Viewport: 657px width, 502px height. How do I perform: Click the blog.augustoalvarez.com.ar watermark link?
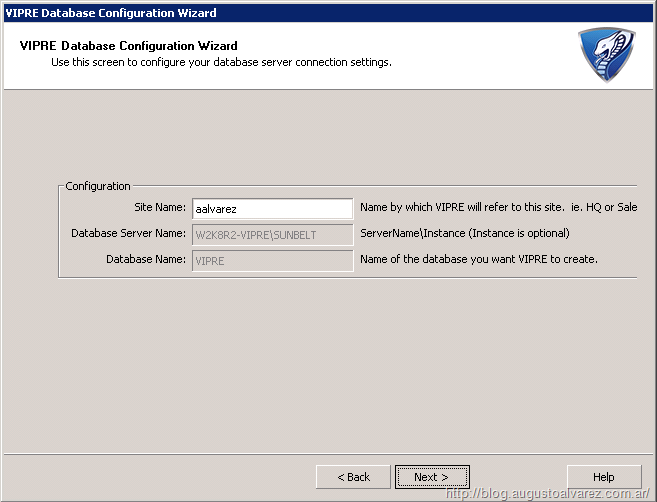tap(548, 494)
